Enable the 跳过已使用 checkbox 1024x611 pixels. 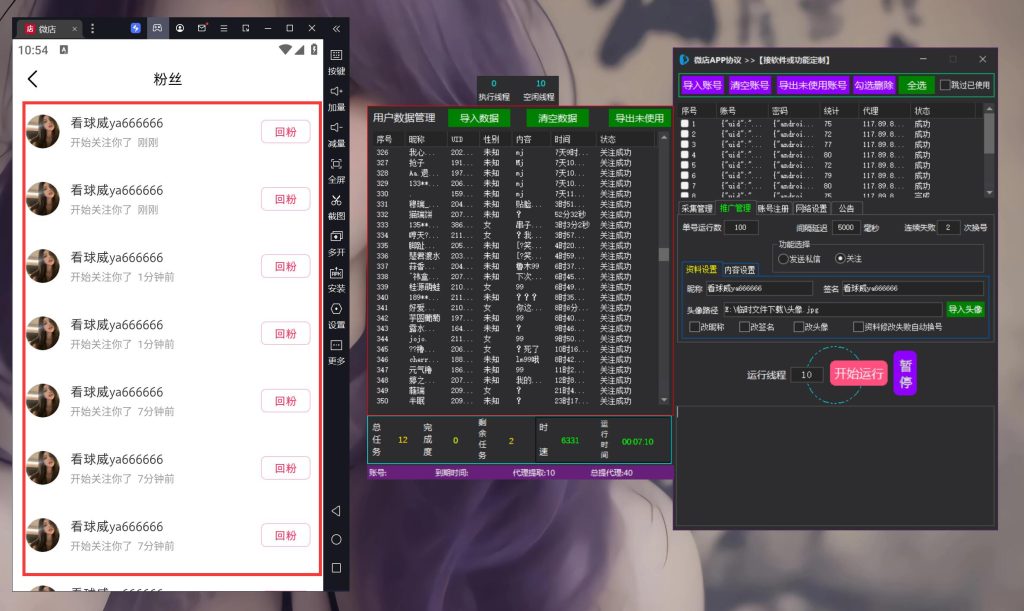click(944, 85)
